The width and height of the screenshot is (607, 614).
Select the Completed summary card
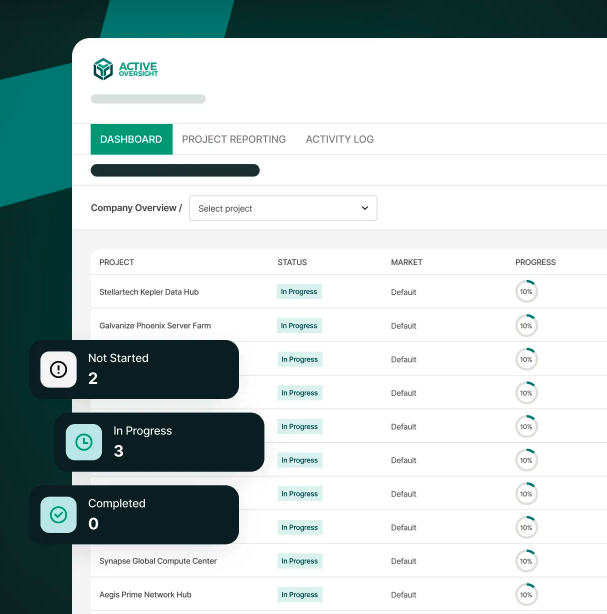click(134, 515)
